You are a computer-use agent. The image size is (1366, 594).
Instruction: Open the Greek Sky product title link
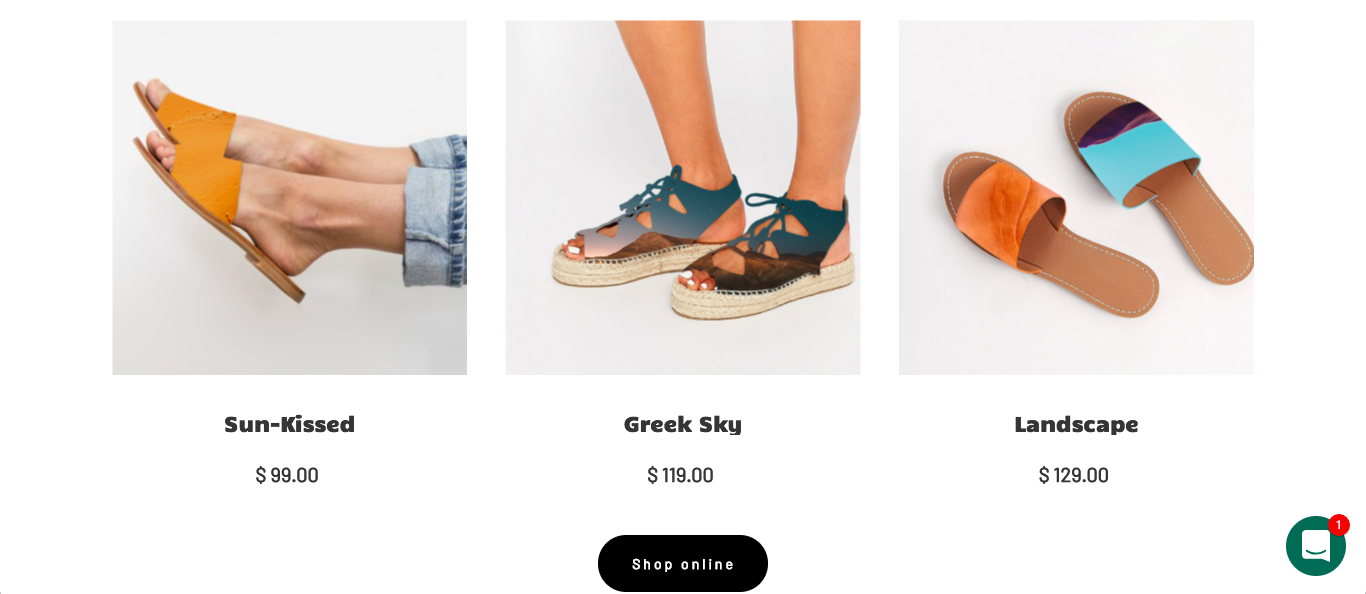(682, 424)
